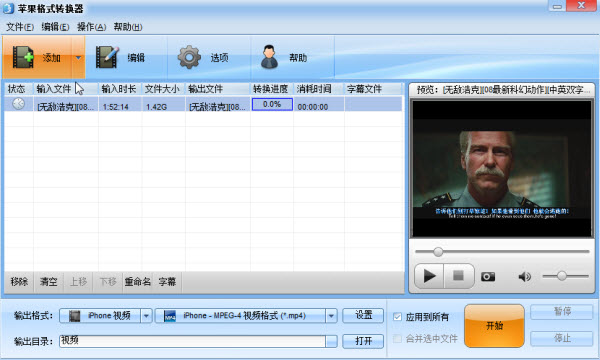Click the 下移 (Move down) button
Screen dimensions: 600x360
[x=108, y=282]
